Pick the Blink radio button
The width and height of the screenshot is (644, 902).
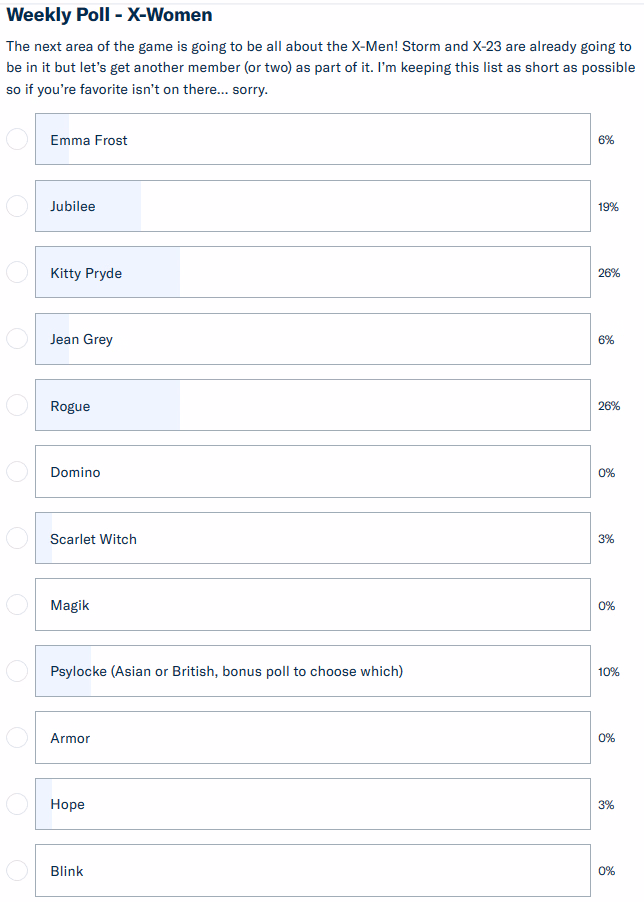tap(17, 871)
